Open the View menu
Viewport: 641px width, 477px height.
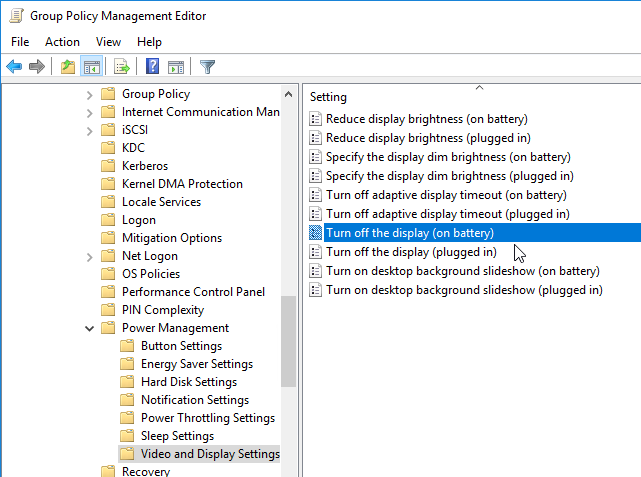coord(108,42)
